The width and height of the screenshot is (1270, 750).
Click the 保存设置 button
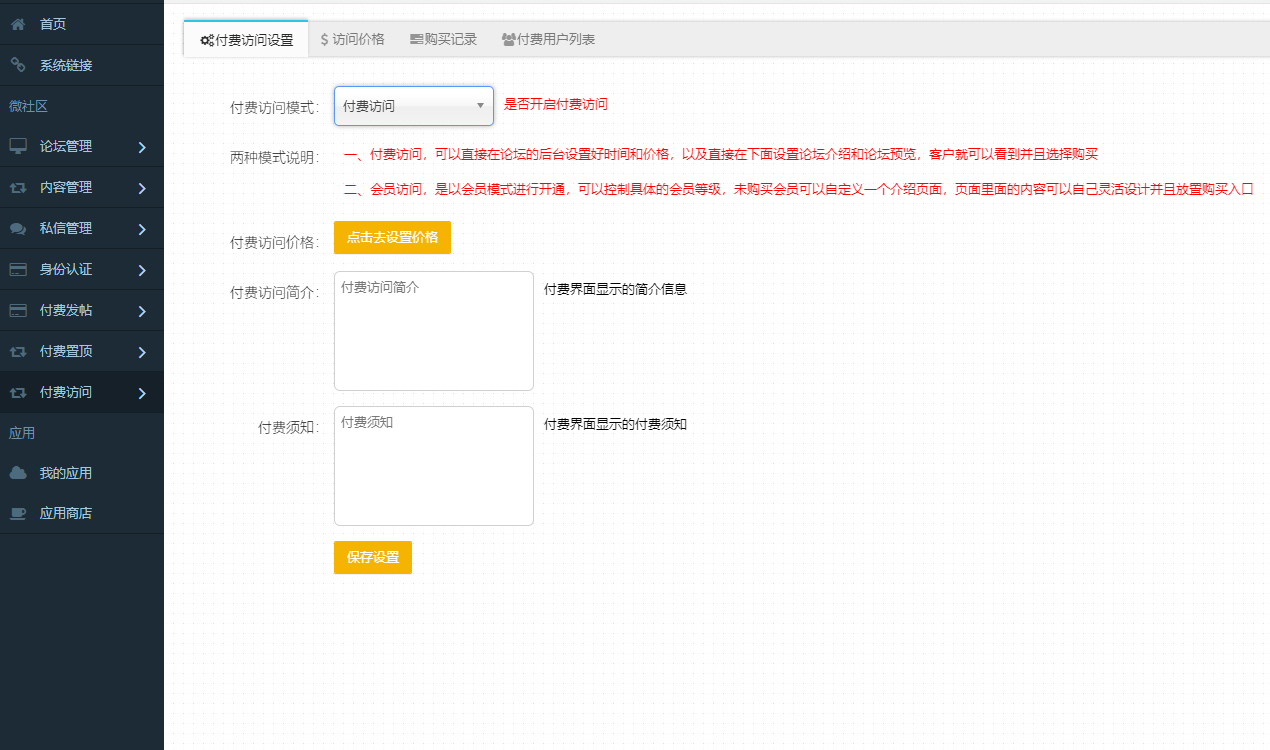click(x=372, y=558)
